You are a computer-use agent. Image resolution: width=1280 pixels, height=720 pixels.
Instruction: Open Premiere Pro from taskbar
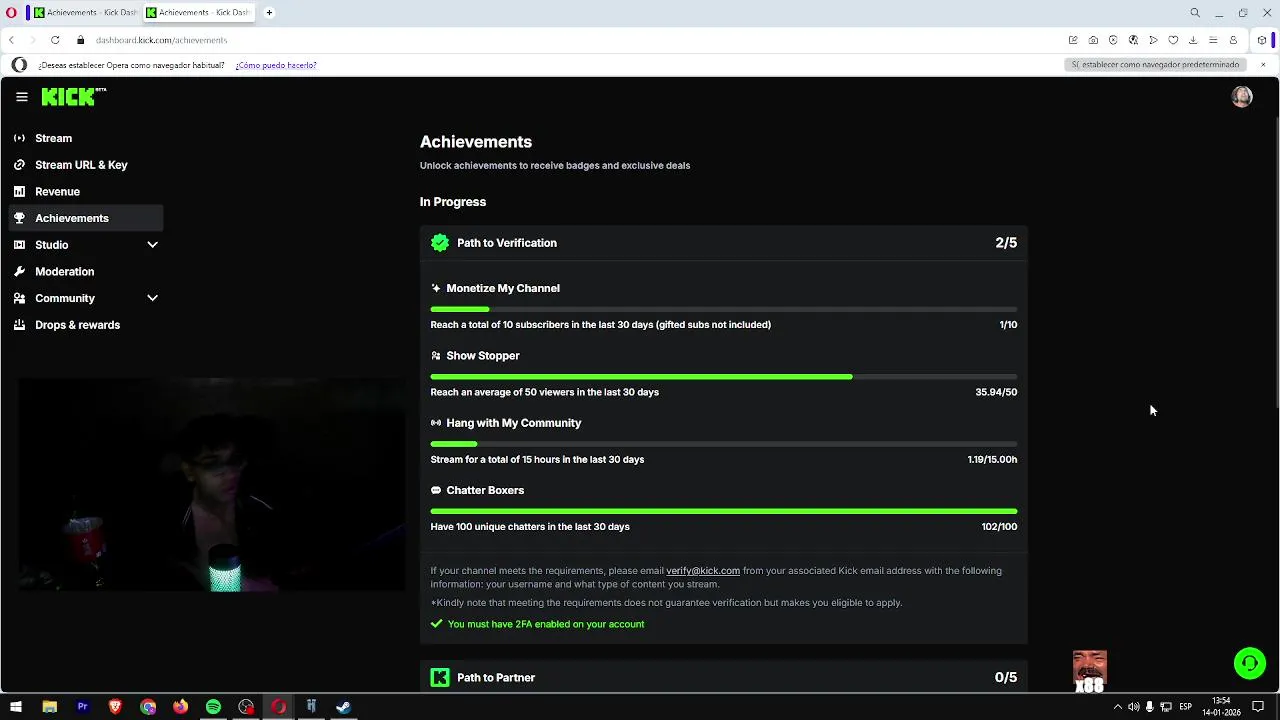[82, 707]
